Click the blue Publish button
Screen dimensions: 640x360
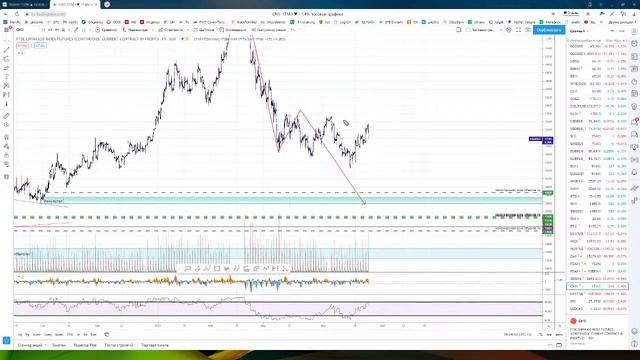pyautogui.click(x=549, y=30)
